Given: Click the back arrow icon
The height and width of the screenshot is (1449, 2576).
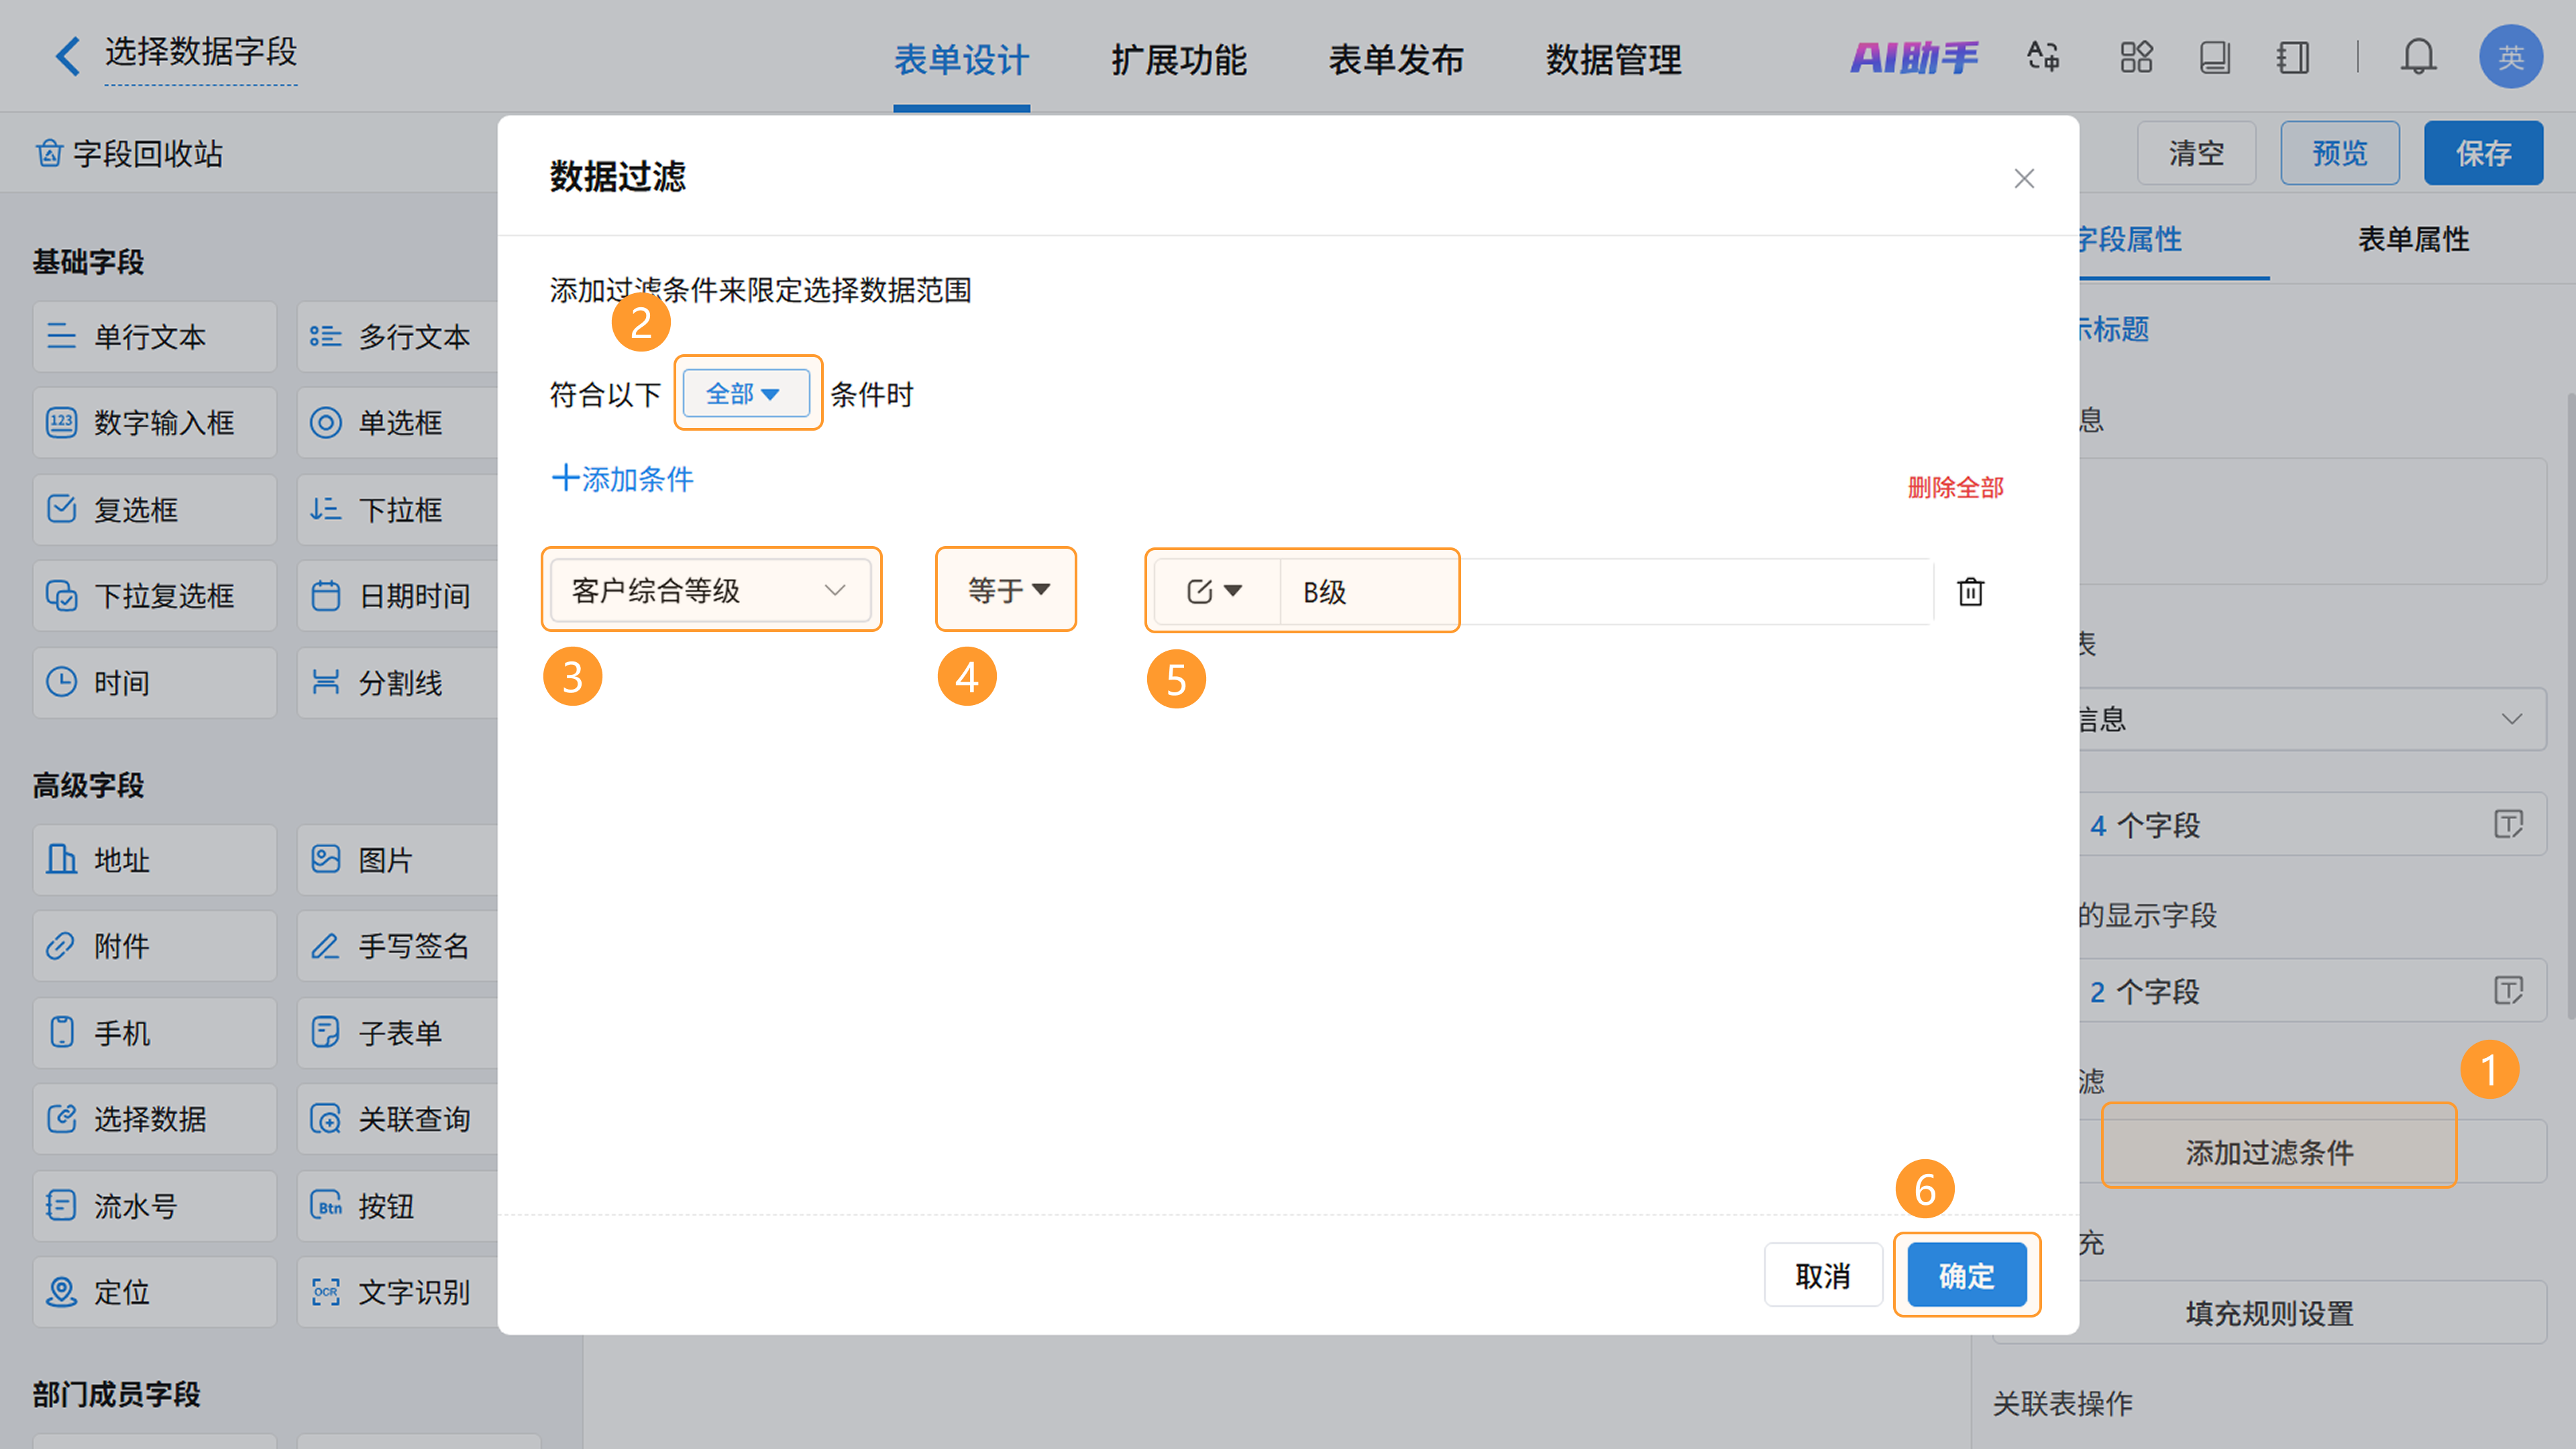Looking at the screenshot, I should coord(67,56).
